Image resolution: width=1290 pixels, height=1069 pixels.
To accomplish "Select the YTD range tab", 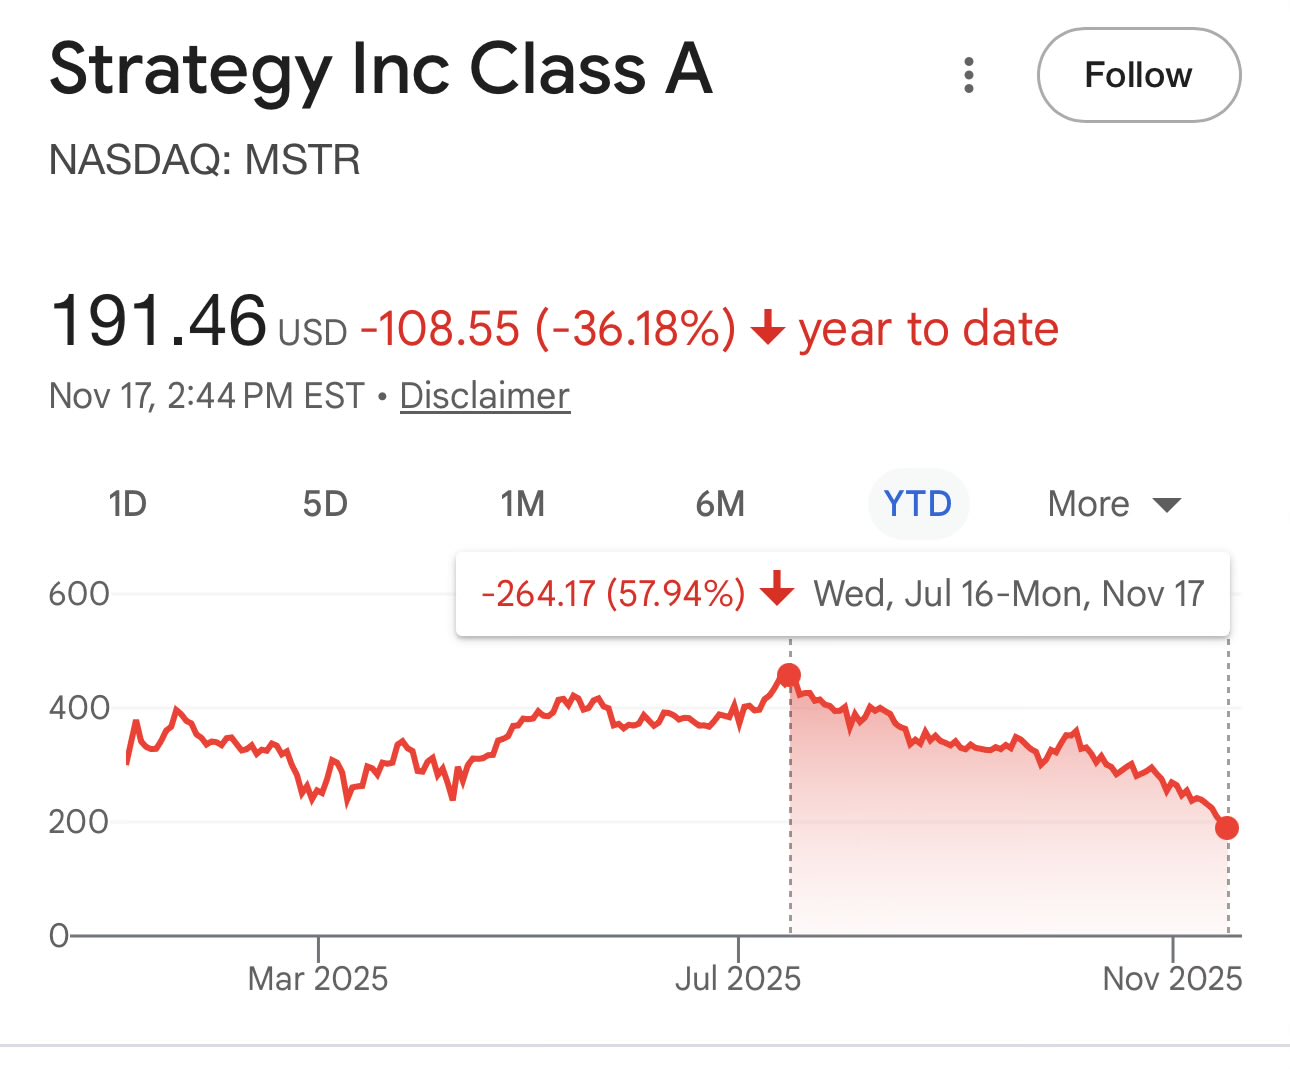I will (918, 504).
